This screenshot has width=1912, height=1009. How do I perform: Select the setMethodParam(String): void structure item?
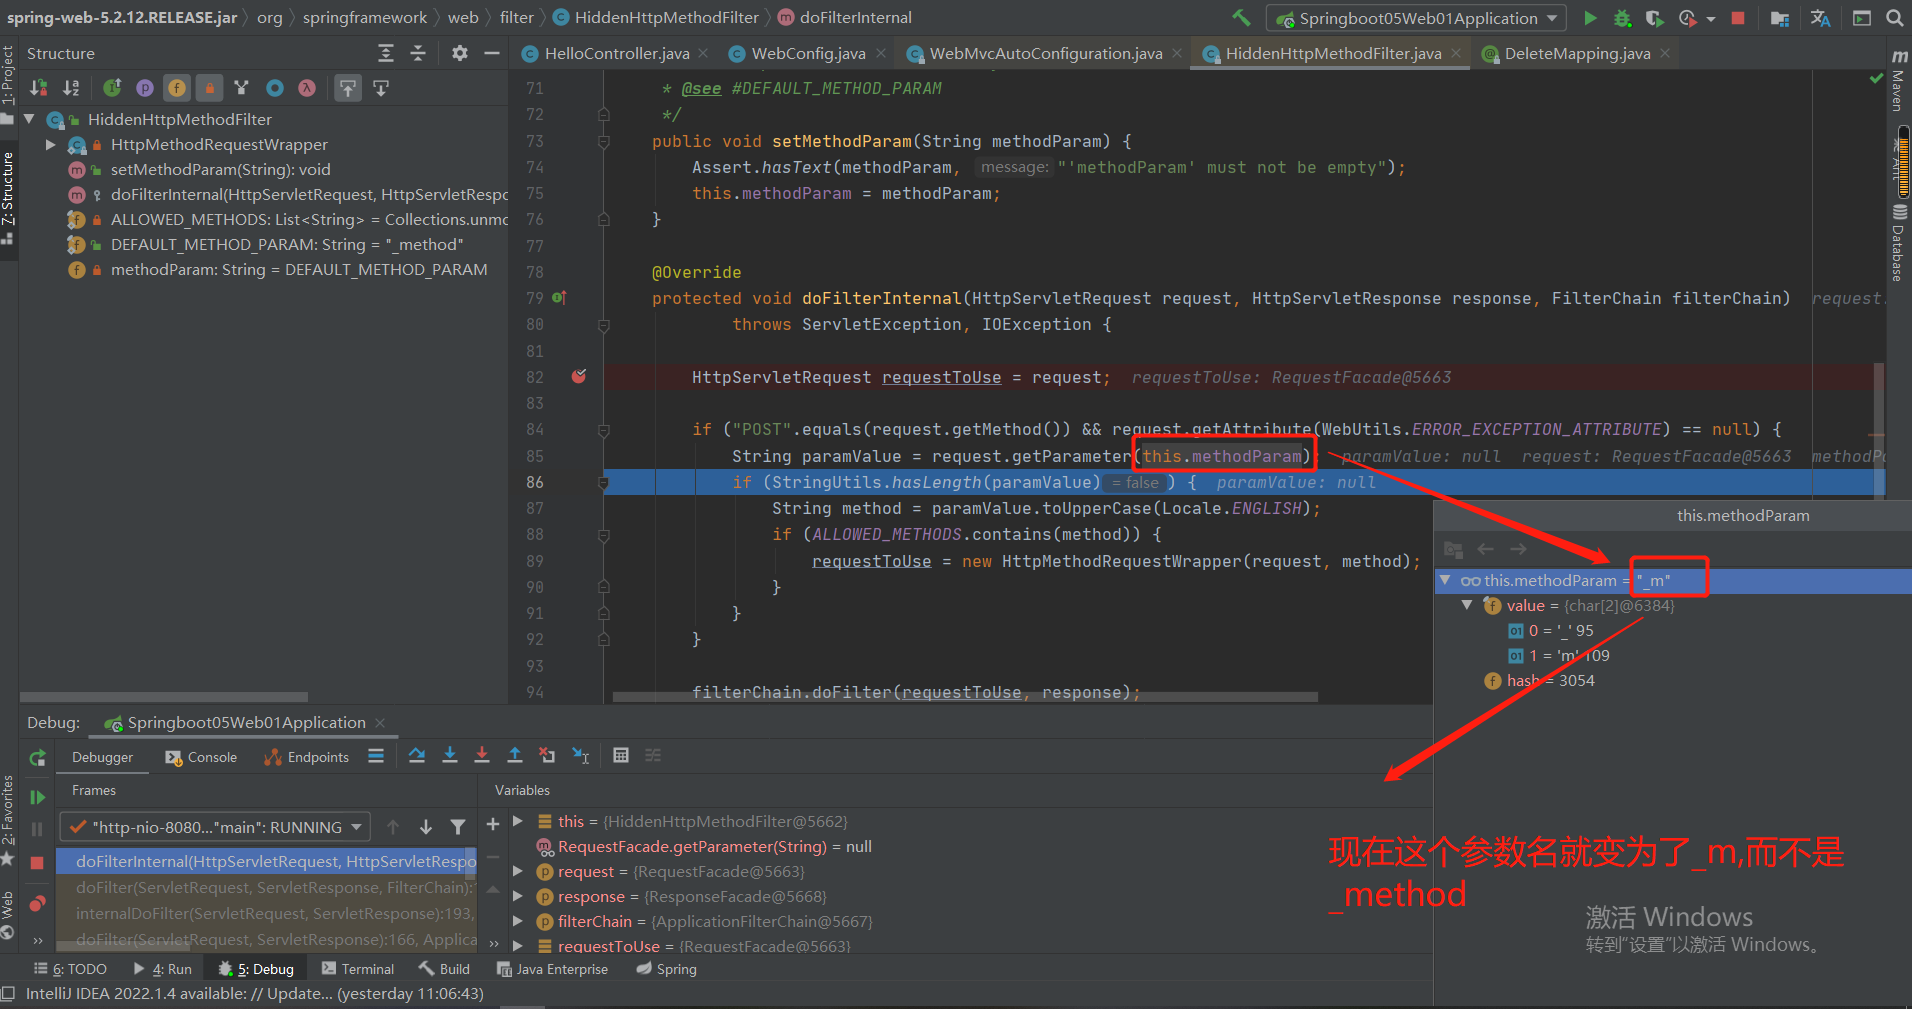point(220,170)
